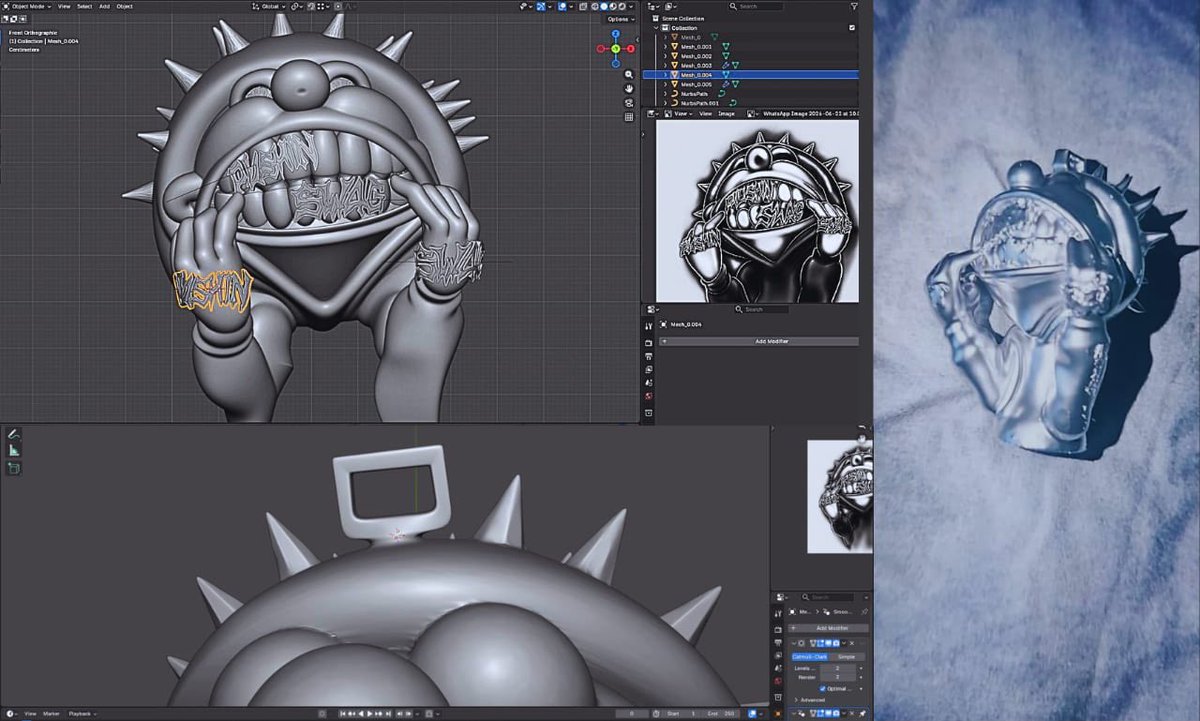This screenshot has height=721, width=1200.
Task: Collapse the Collection tree in outliner
Action: pyautogui.click(x=655, y=28)
